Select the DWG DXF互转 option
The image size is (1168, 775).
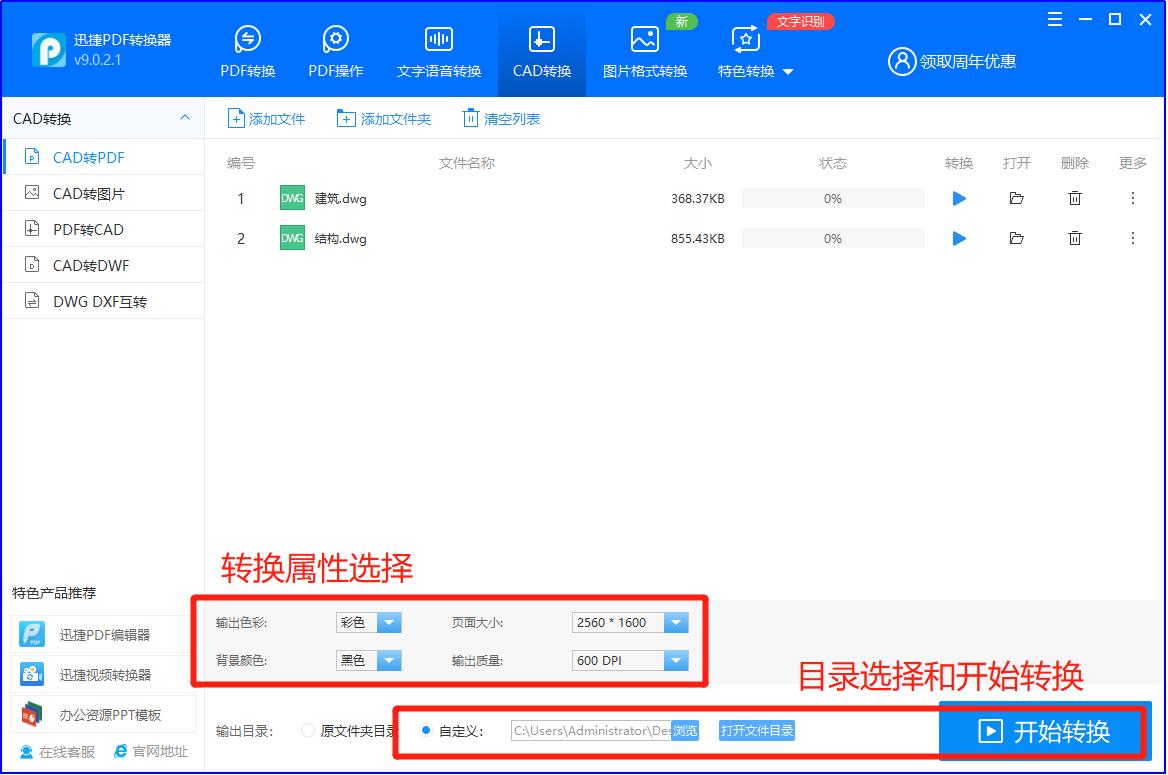[86, 300]
